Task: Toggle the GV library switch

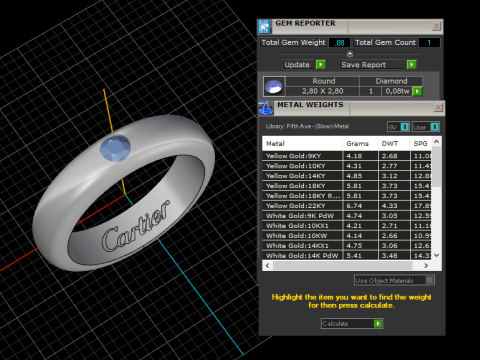Action: click(x=398, y=127)
